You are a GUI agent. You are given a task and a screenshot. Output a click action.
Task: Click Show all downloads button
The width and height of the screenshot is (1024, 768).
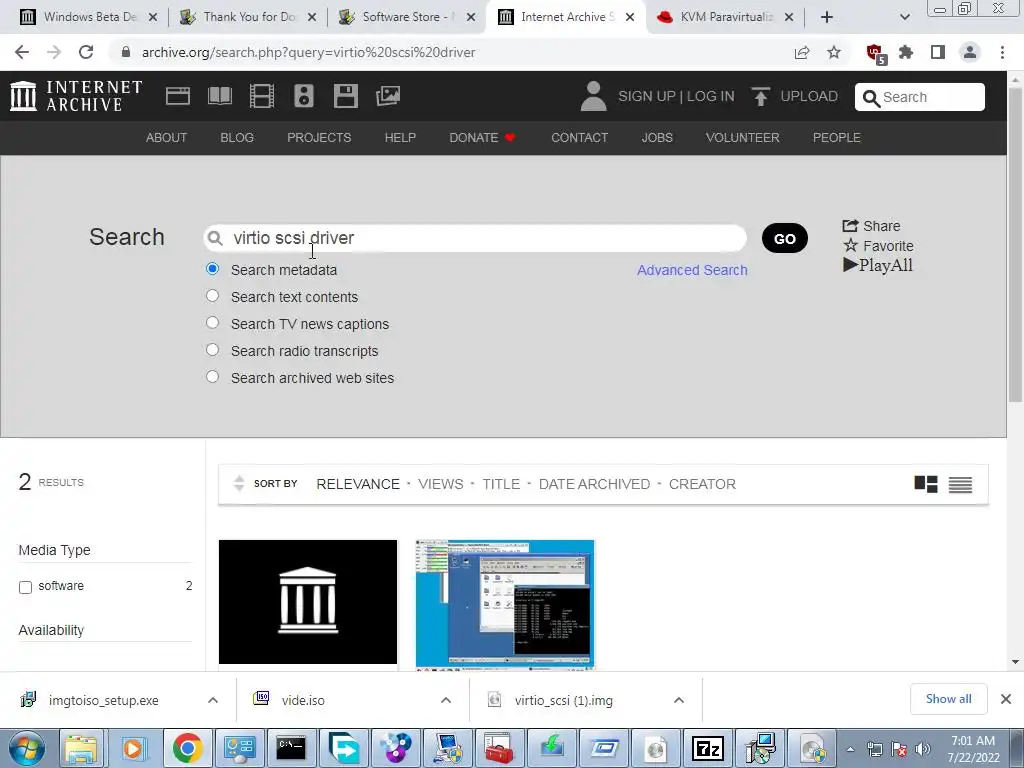tap(948, 699)
